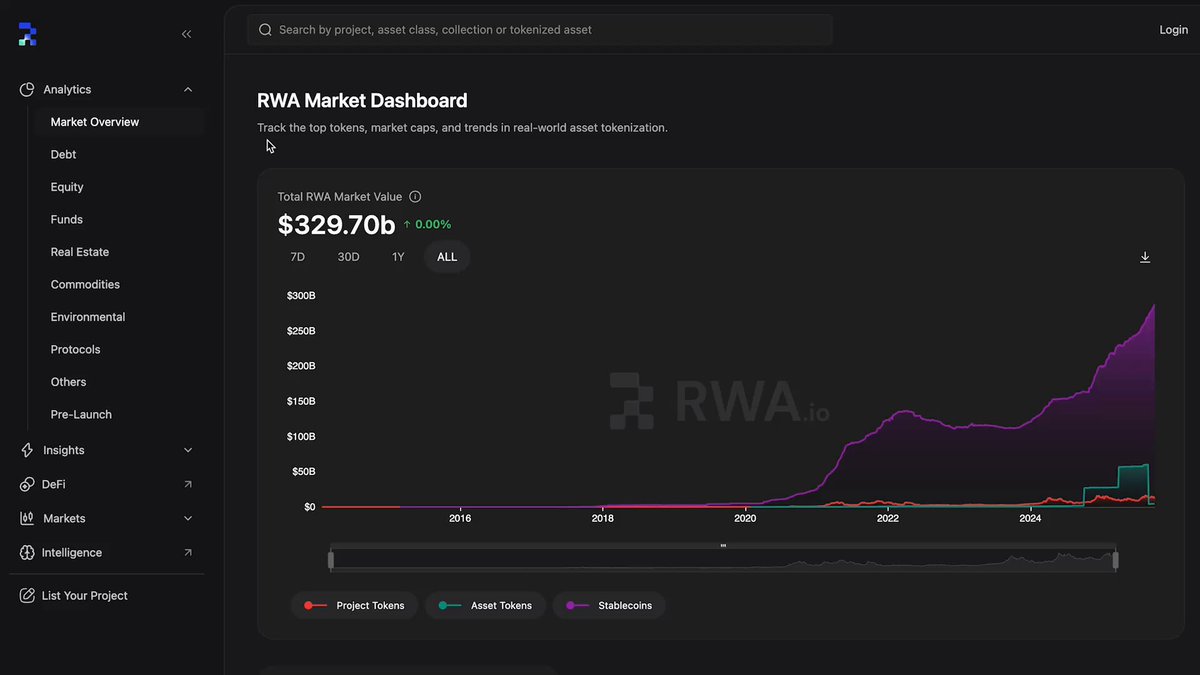Click the DeFi sidebar icon
The height and width of the screenshot is (675, 1200).
pos(26,484)
